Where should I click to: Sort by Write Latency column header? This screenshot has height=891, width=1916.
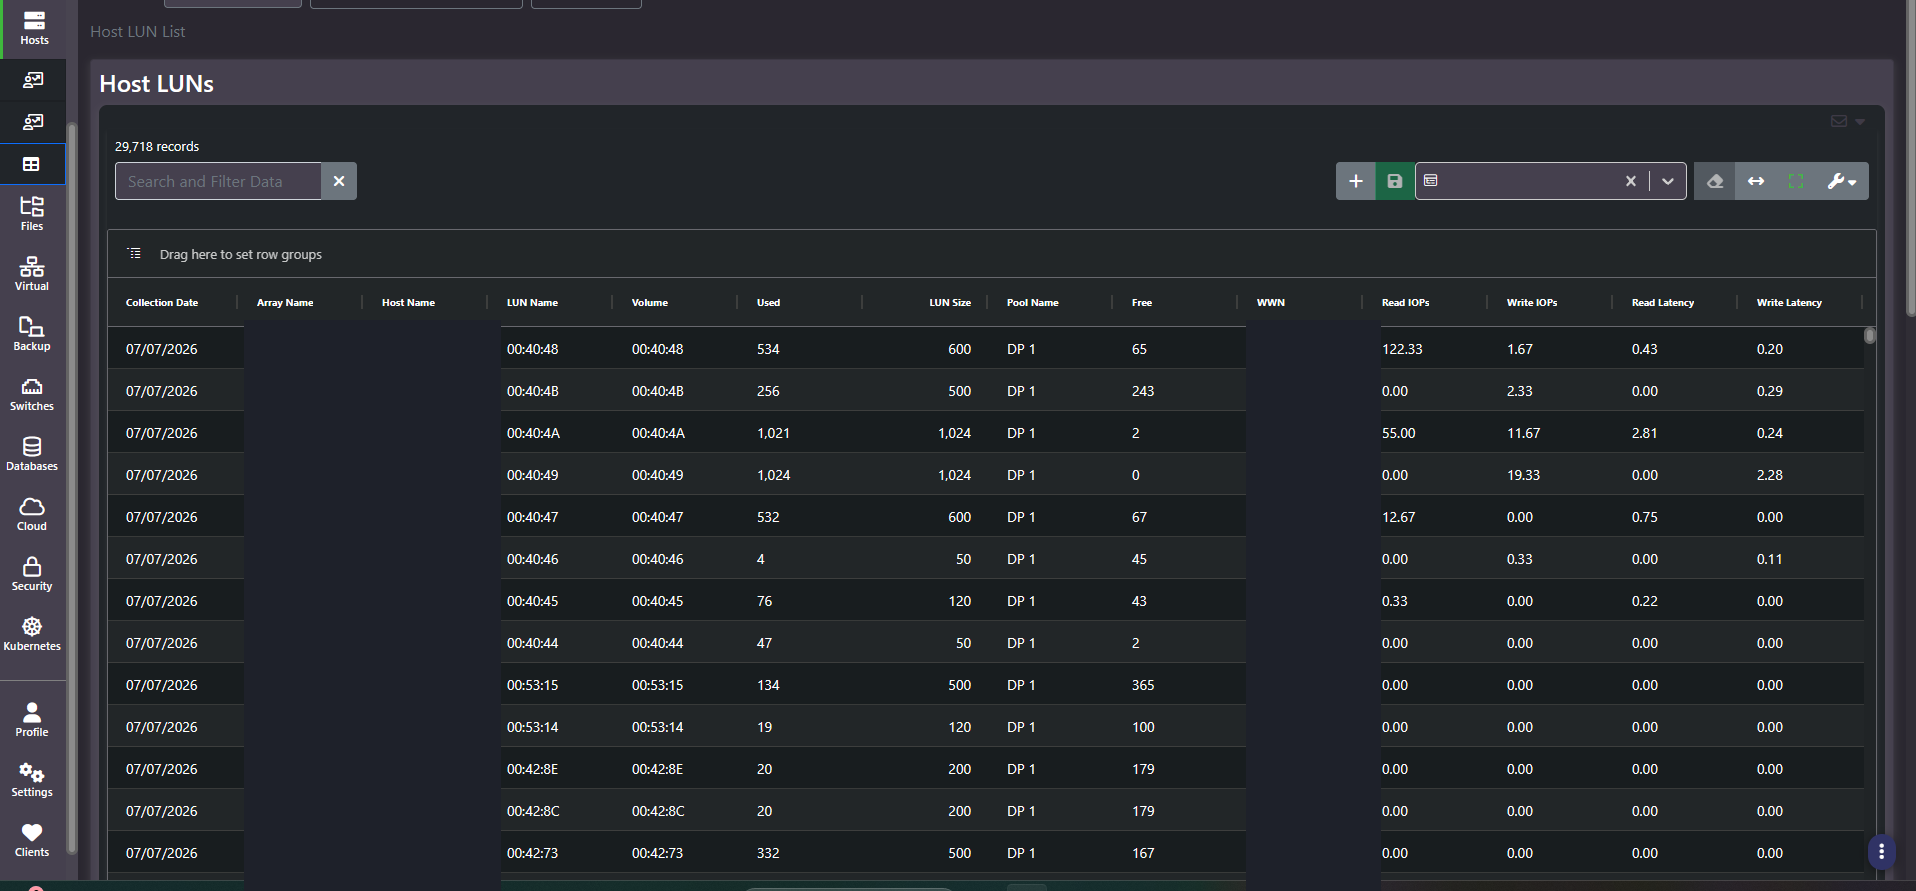click(x=1789, y=302)
